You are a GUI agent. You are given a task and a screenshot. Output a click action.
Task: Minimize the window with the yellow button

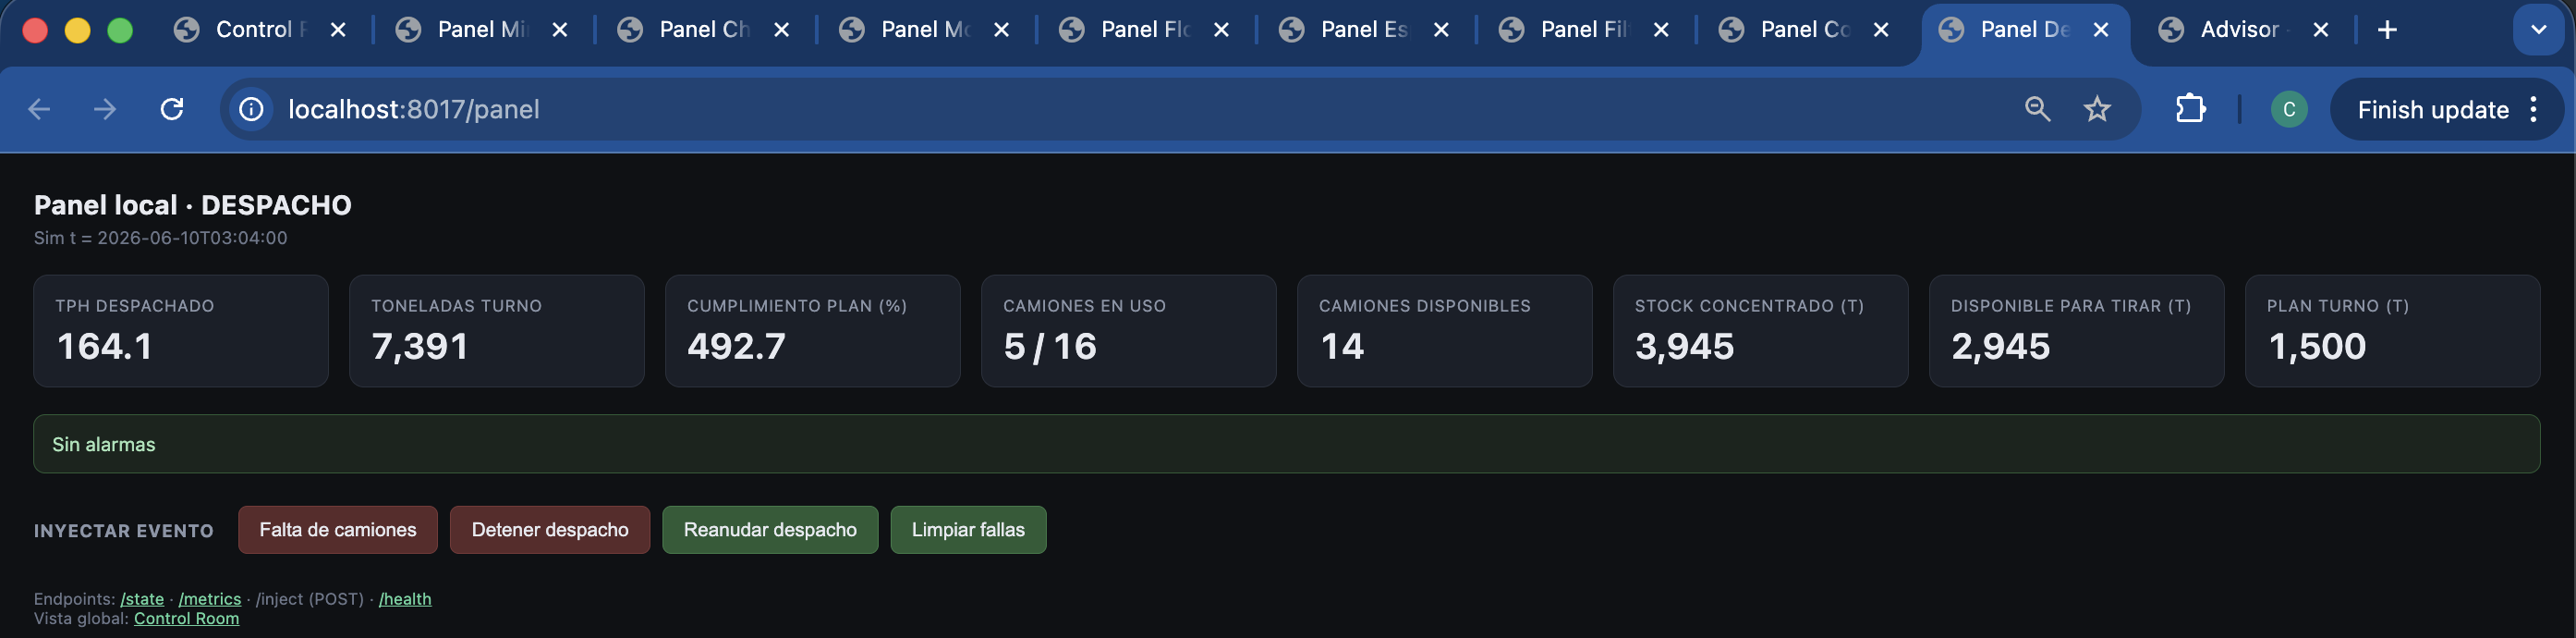[77, 30]
